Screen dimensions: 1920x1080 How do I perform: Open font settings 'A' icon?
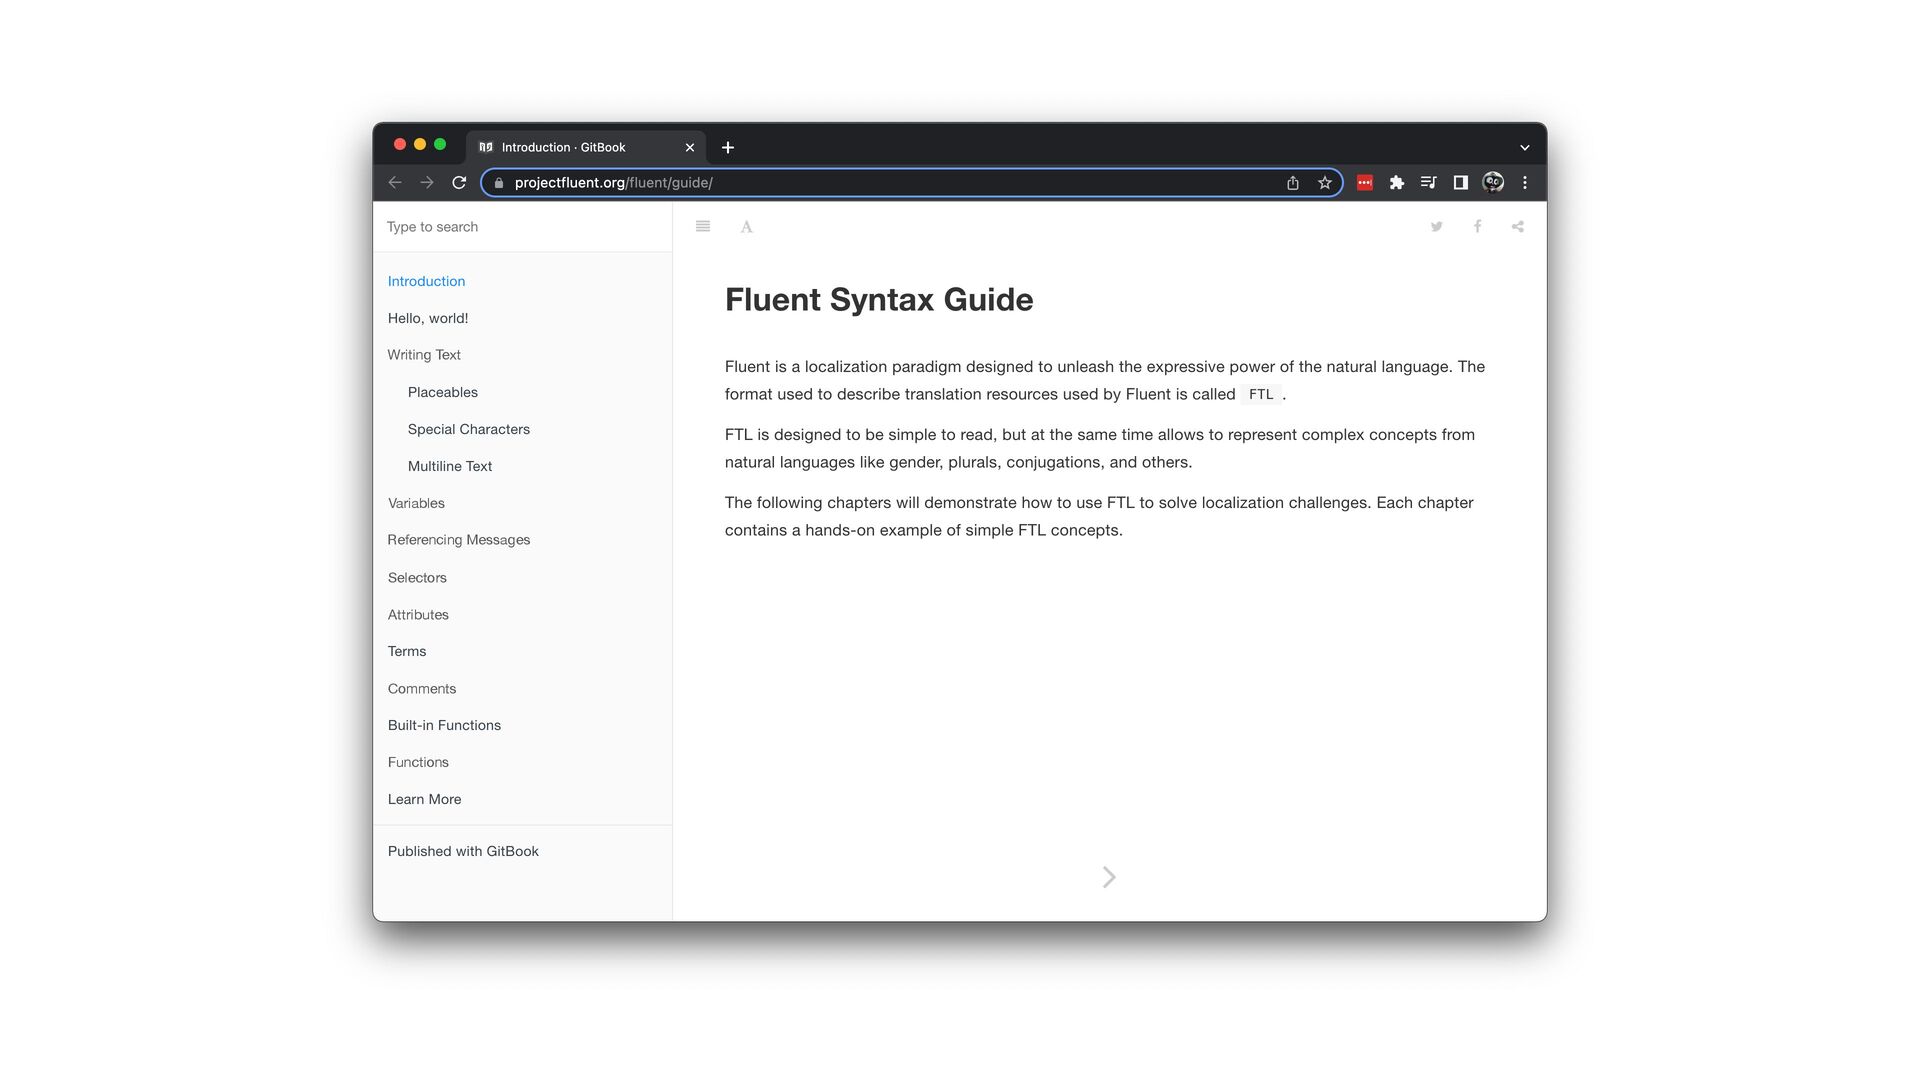click(746, 227)
